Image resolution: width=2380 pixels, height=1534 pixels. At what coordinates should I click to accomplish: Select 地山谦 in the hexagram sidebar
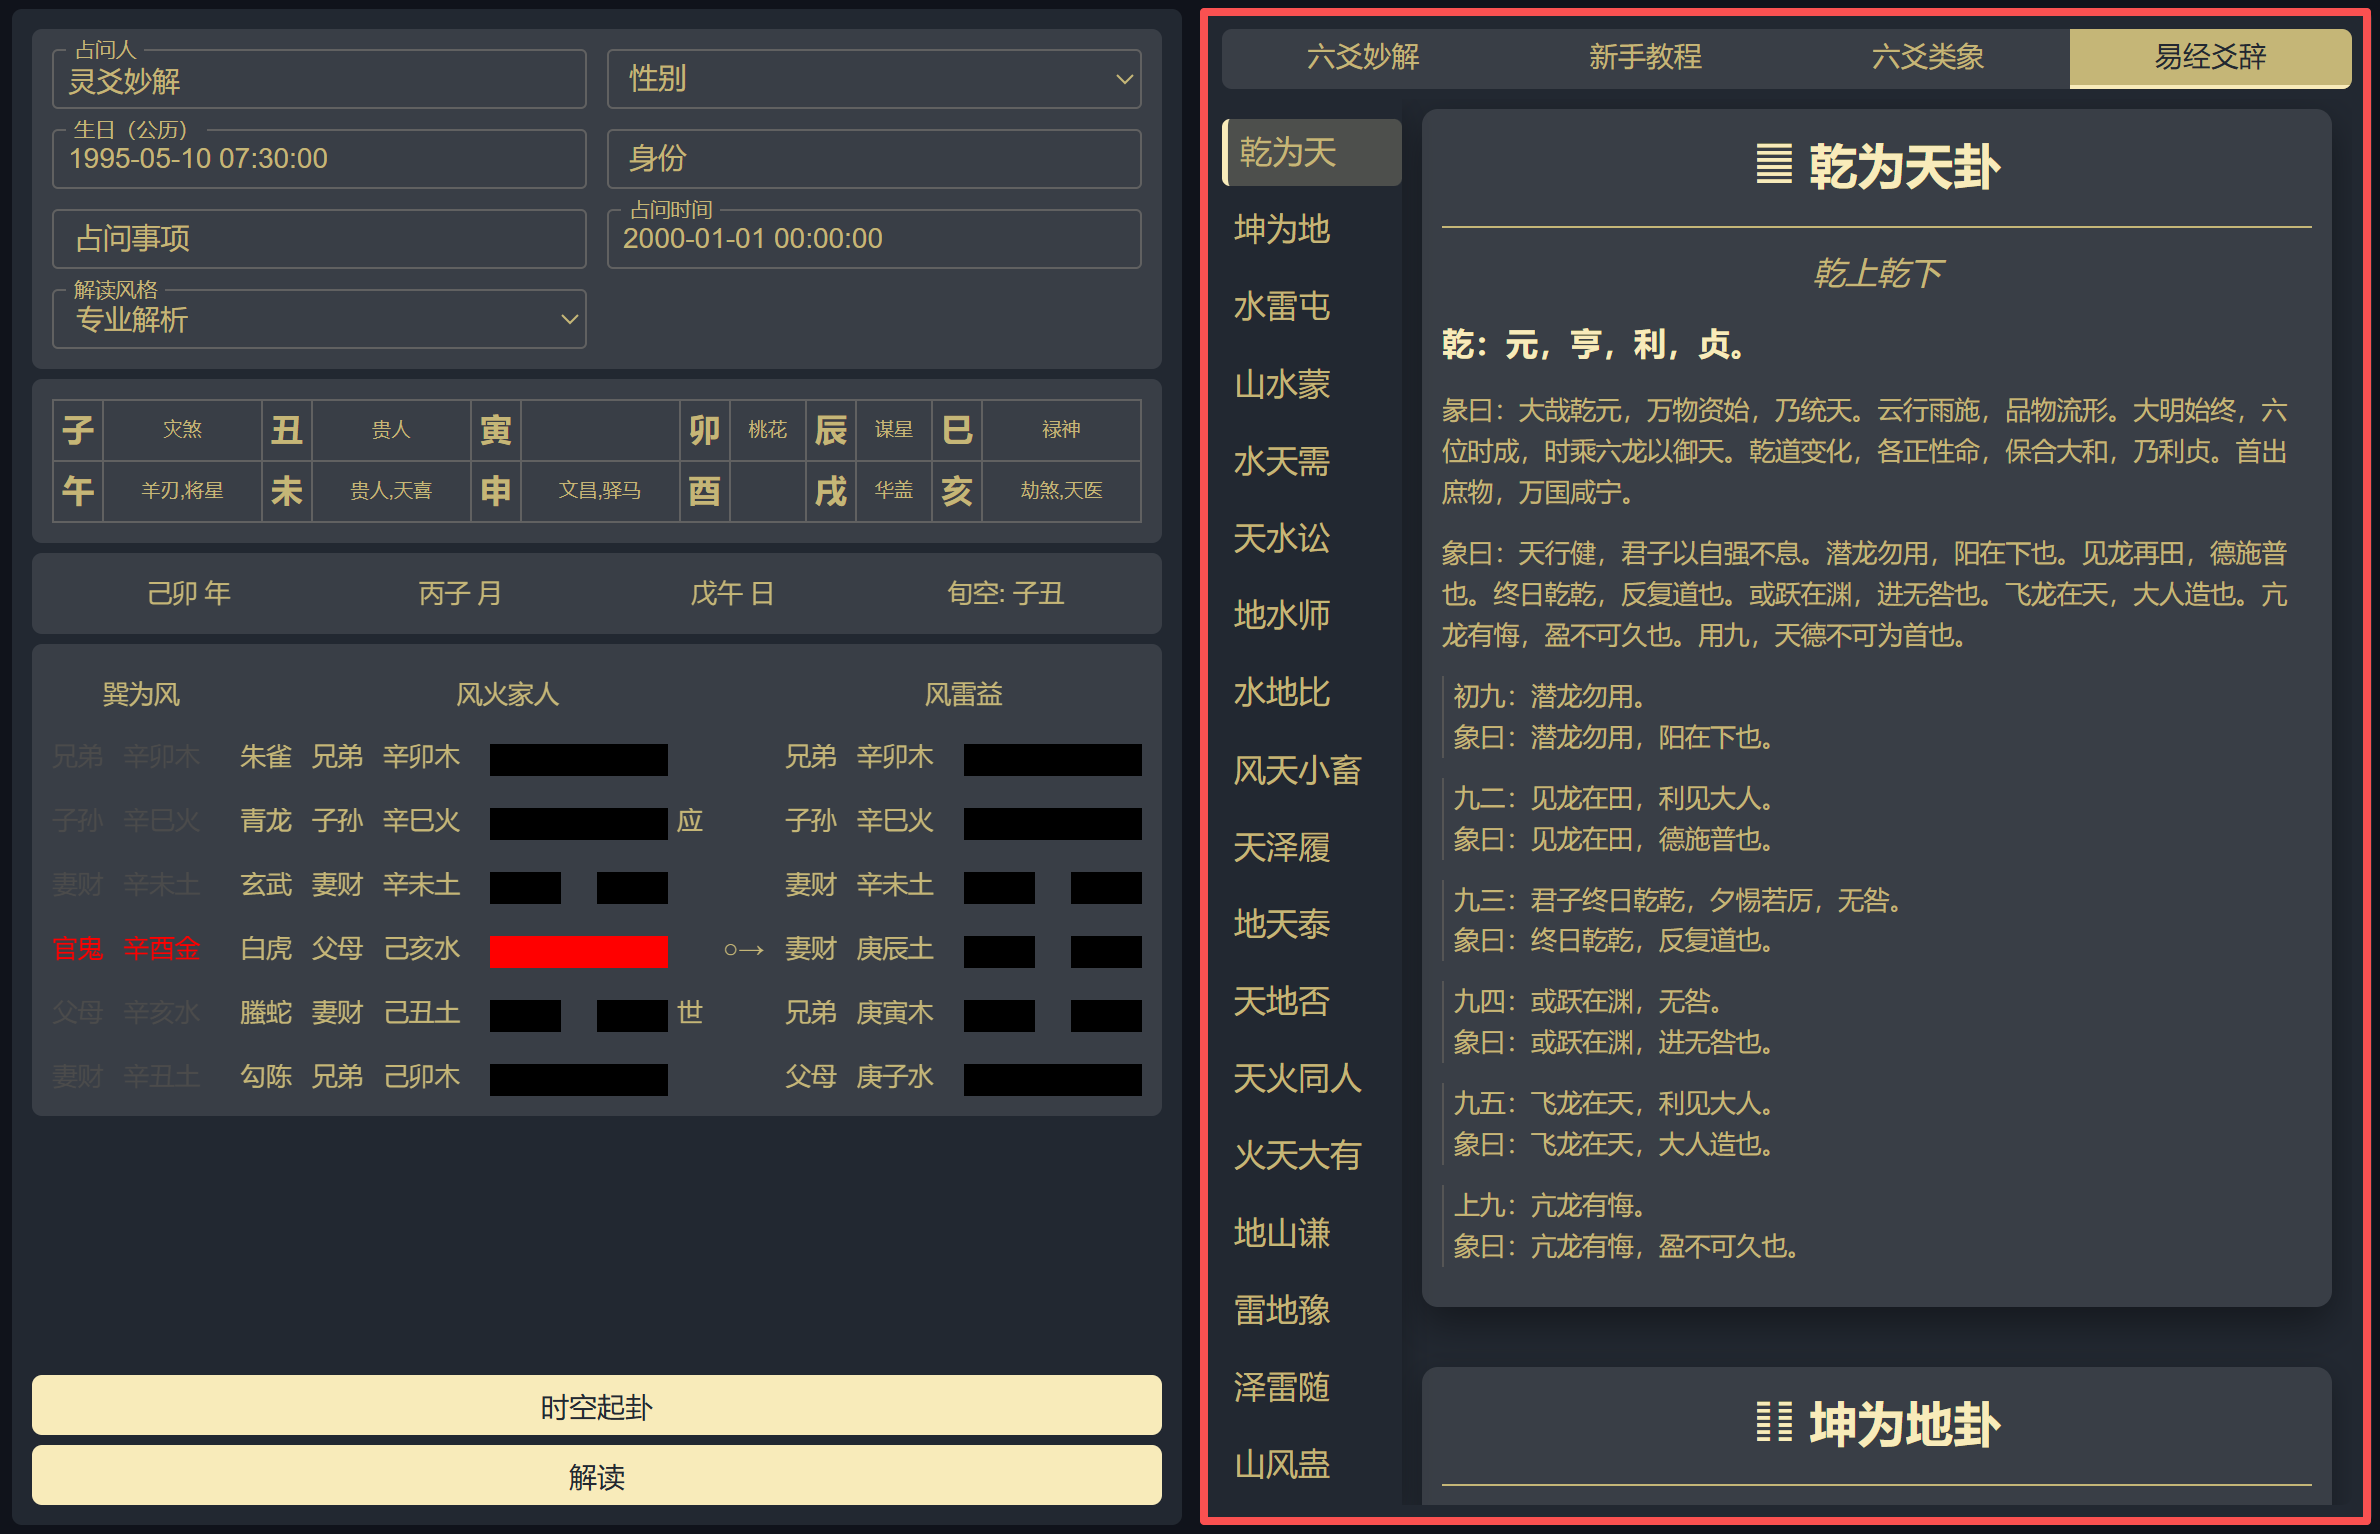coord(1281,1233)
